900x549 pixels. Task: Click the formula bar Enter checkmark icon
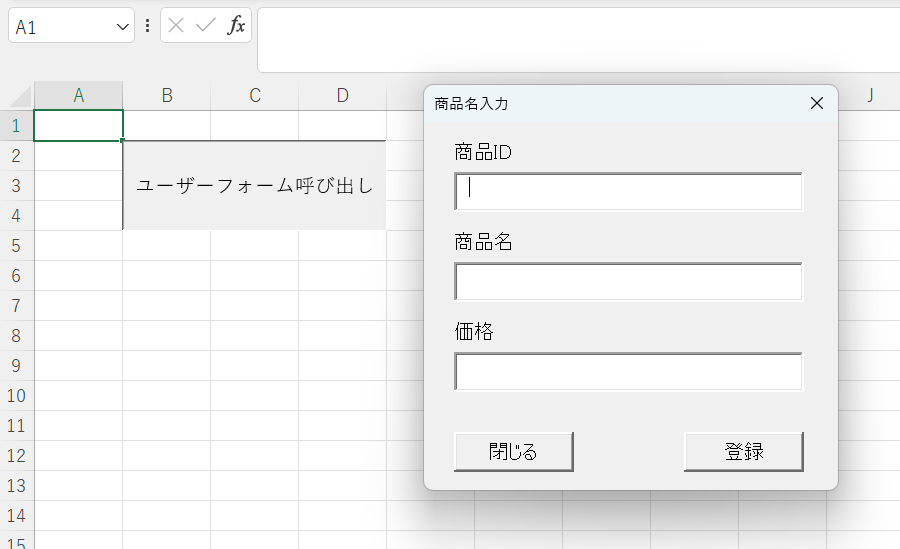(x=205, y=25)
